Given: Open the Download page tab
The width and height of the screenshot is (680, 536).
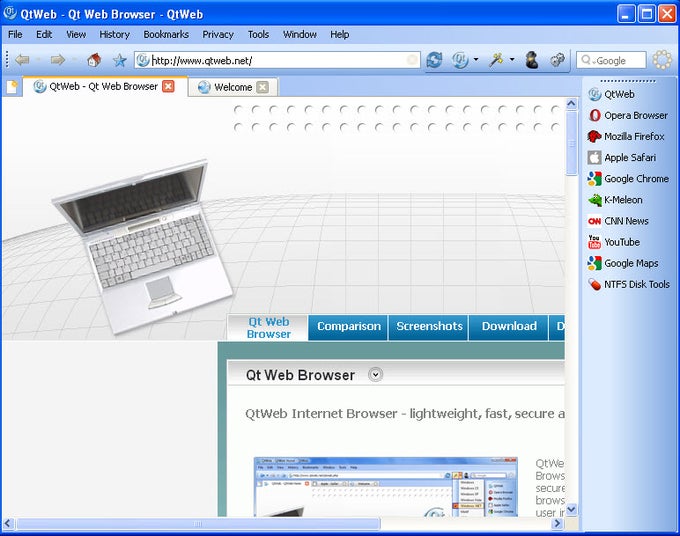Looking at the screenshot, I should tap(509, 327).
